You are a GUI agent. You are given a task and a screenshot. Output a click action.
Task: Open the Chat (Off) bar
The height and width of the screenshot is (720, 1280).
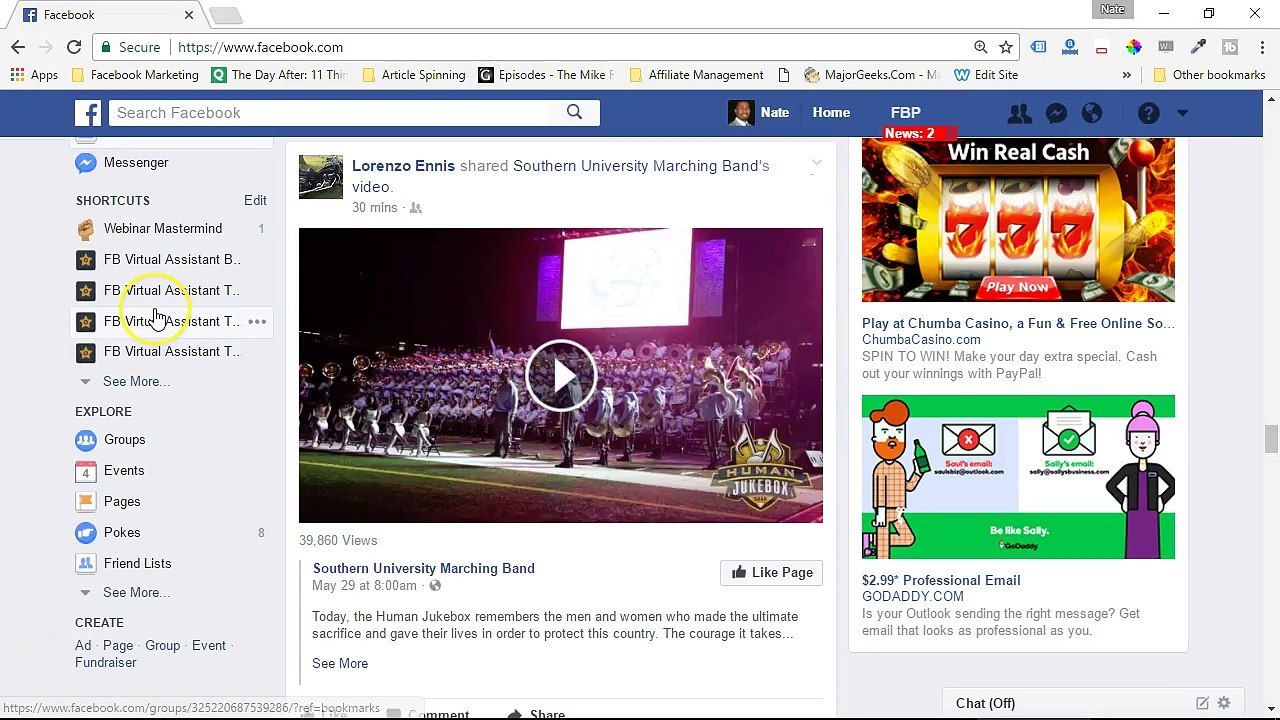tap(1065, 703)
